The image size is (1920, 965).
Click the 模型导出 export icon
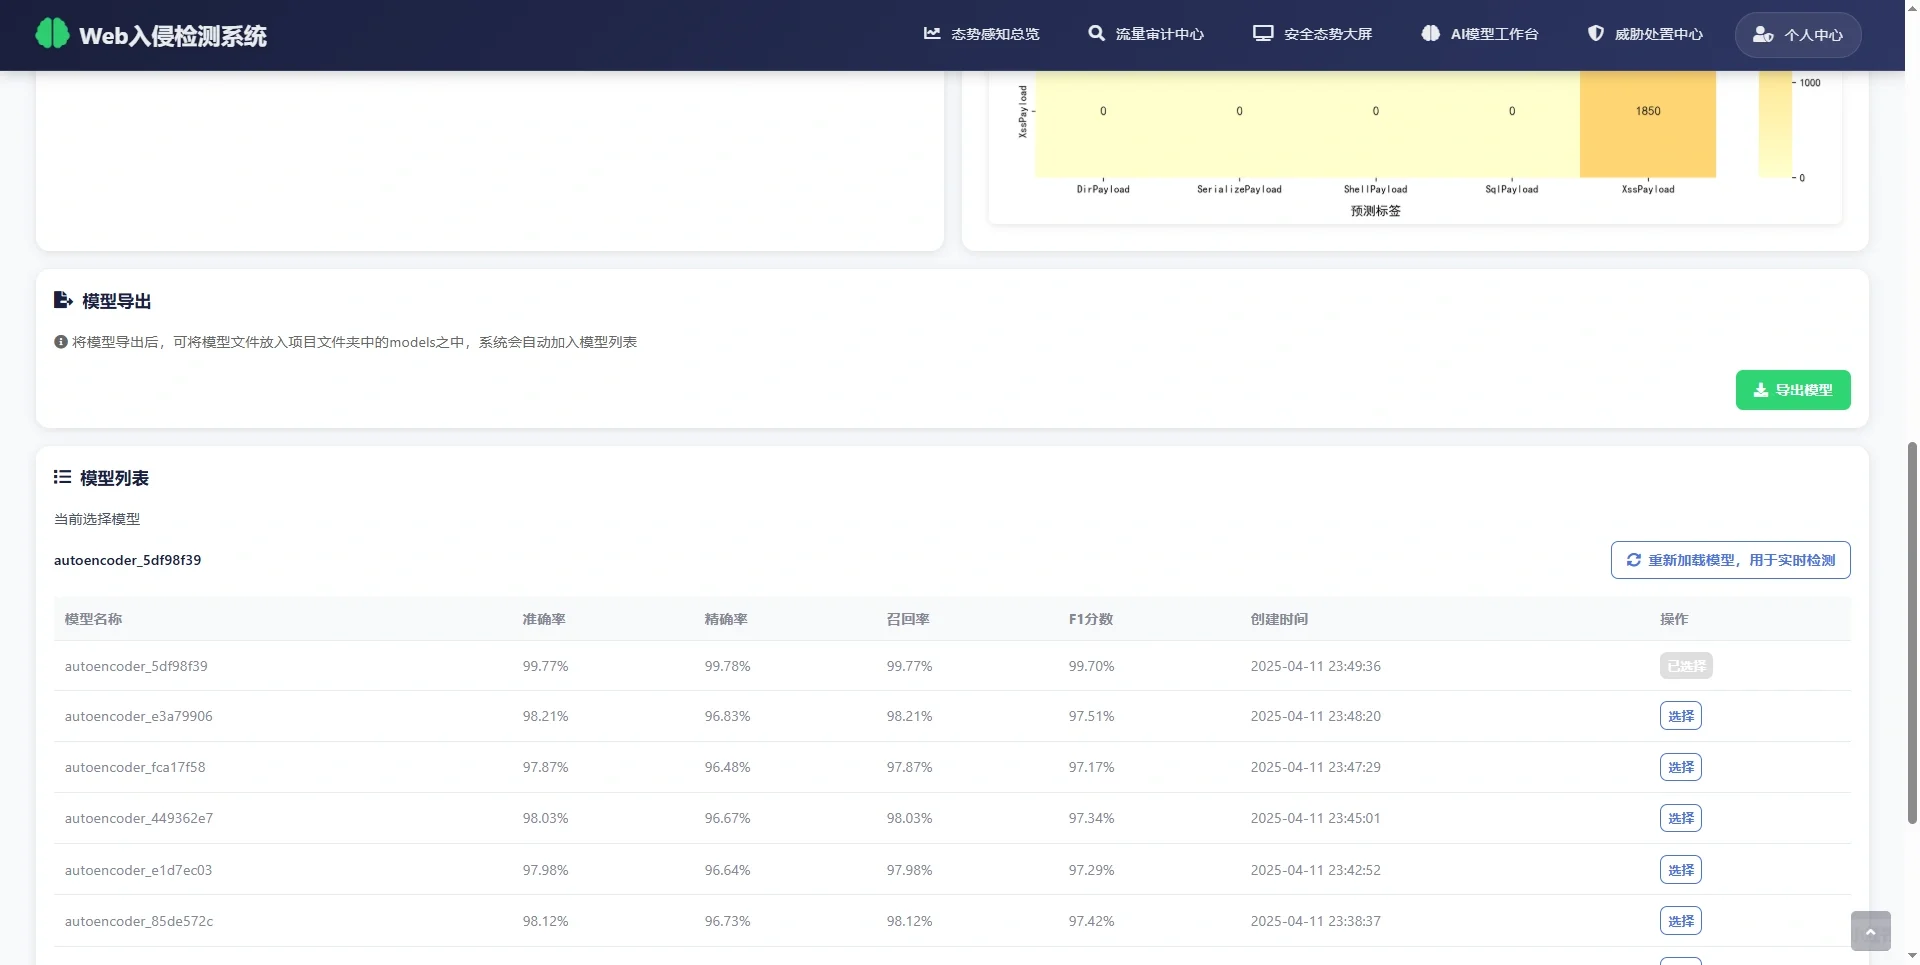(63, 300)
